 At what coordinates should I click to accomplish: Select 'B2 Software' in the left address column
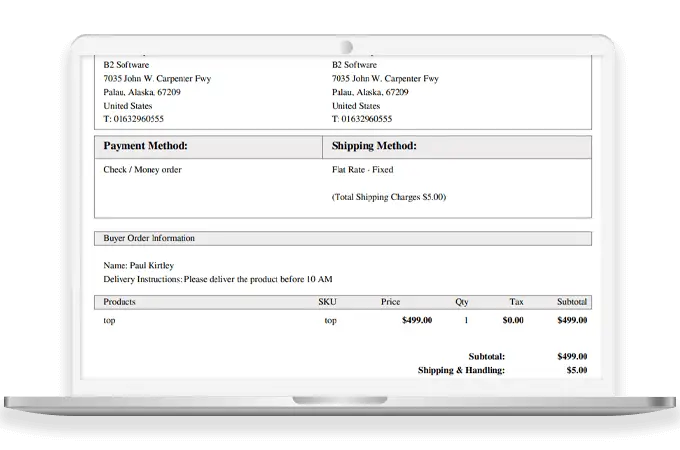tap(126, 65)
